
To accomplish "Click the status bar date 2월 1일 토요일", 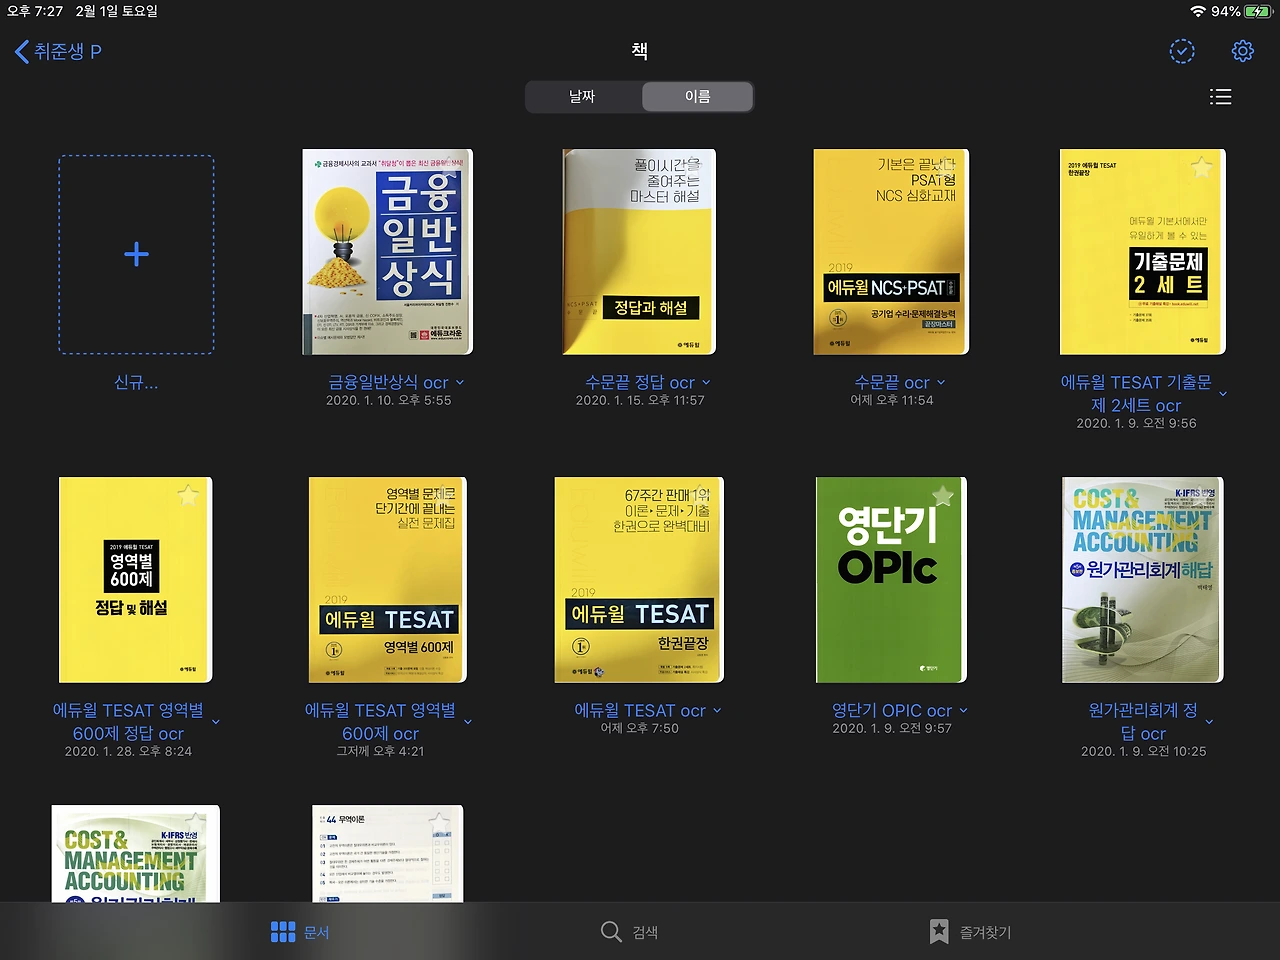I will click(116, 11).
